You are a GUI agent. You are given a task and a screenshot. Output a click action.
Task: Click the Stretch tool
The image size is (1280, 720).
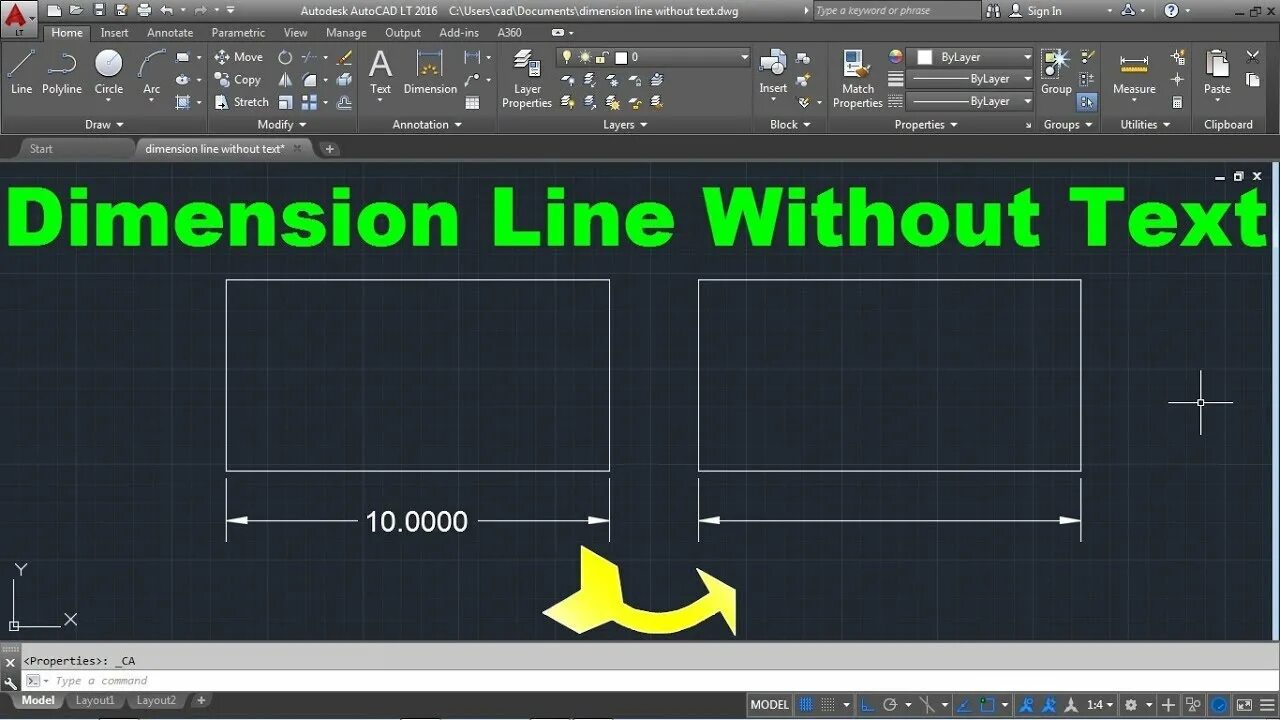click(x=242, y=101)
